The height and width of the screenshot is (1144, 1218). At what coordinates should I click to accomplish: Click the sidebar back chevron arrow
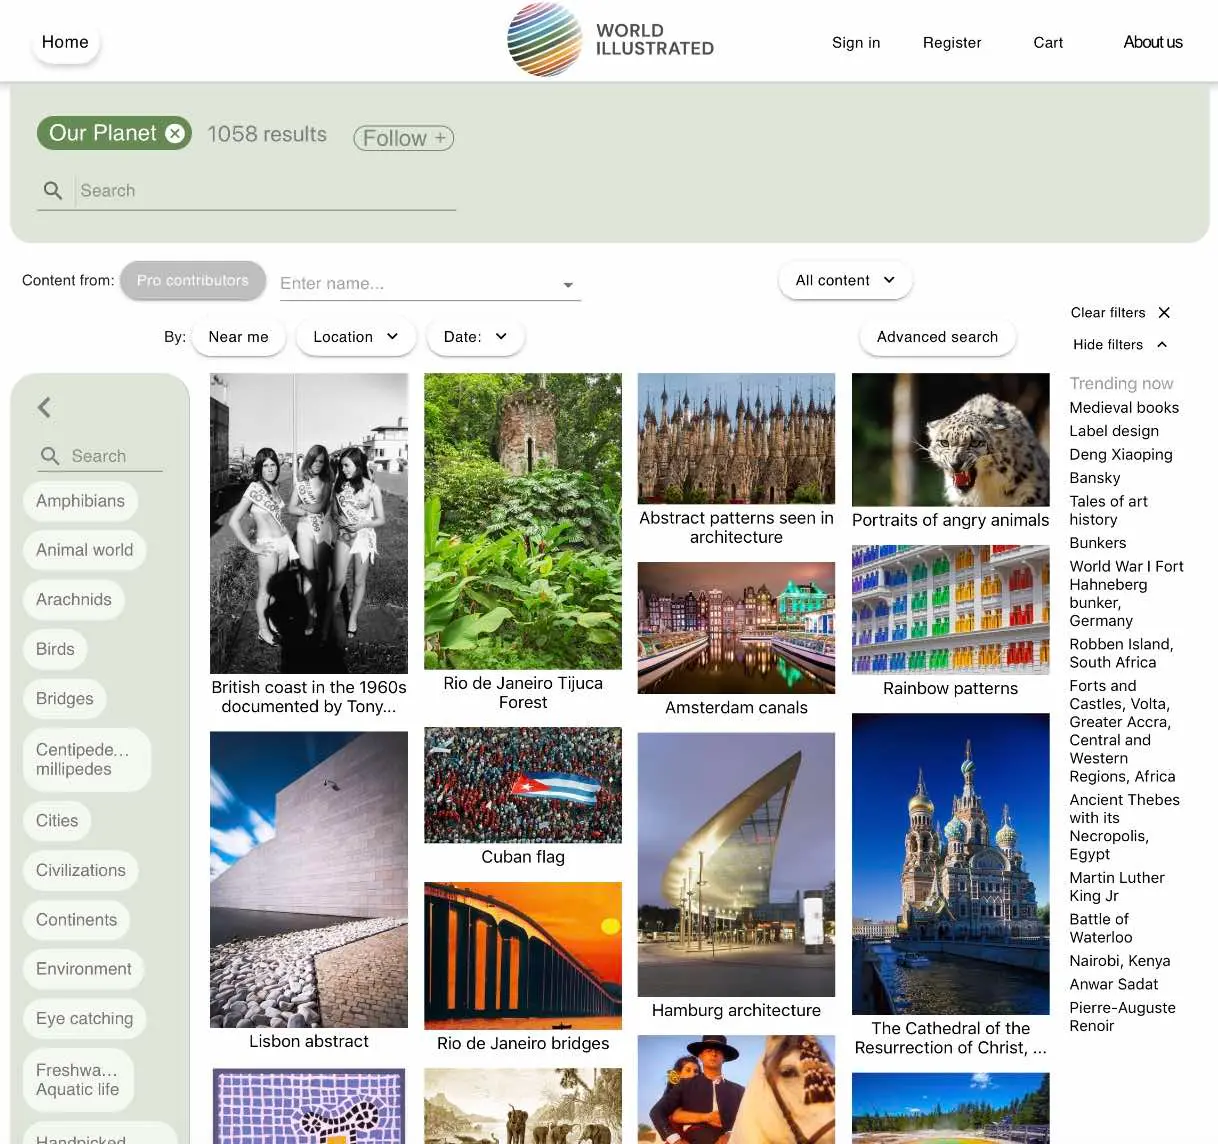(44, 407)
